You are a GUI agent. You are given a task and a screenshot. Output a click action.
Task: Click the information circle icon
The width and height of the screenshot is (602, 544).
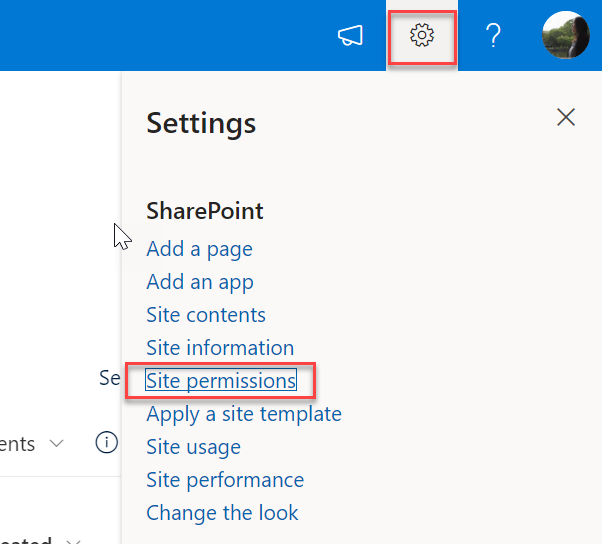[106, 442]
